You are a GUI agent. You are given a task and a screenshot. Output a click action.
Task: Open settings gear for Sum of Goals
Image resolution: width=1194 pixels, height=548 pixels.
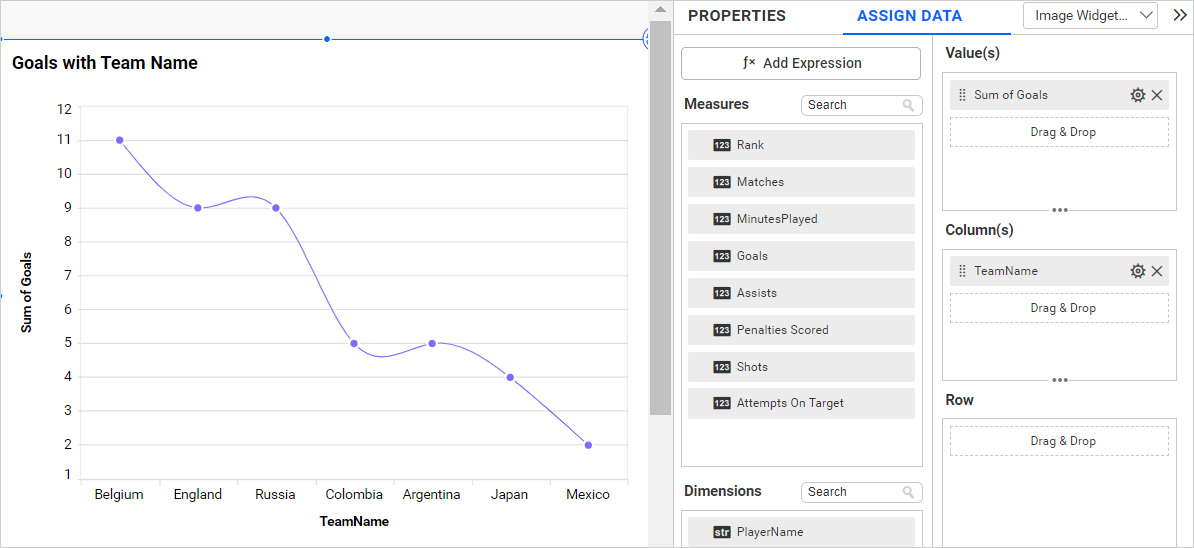click(1137, 95)
